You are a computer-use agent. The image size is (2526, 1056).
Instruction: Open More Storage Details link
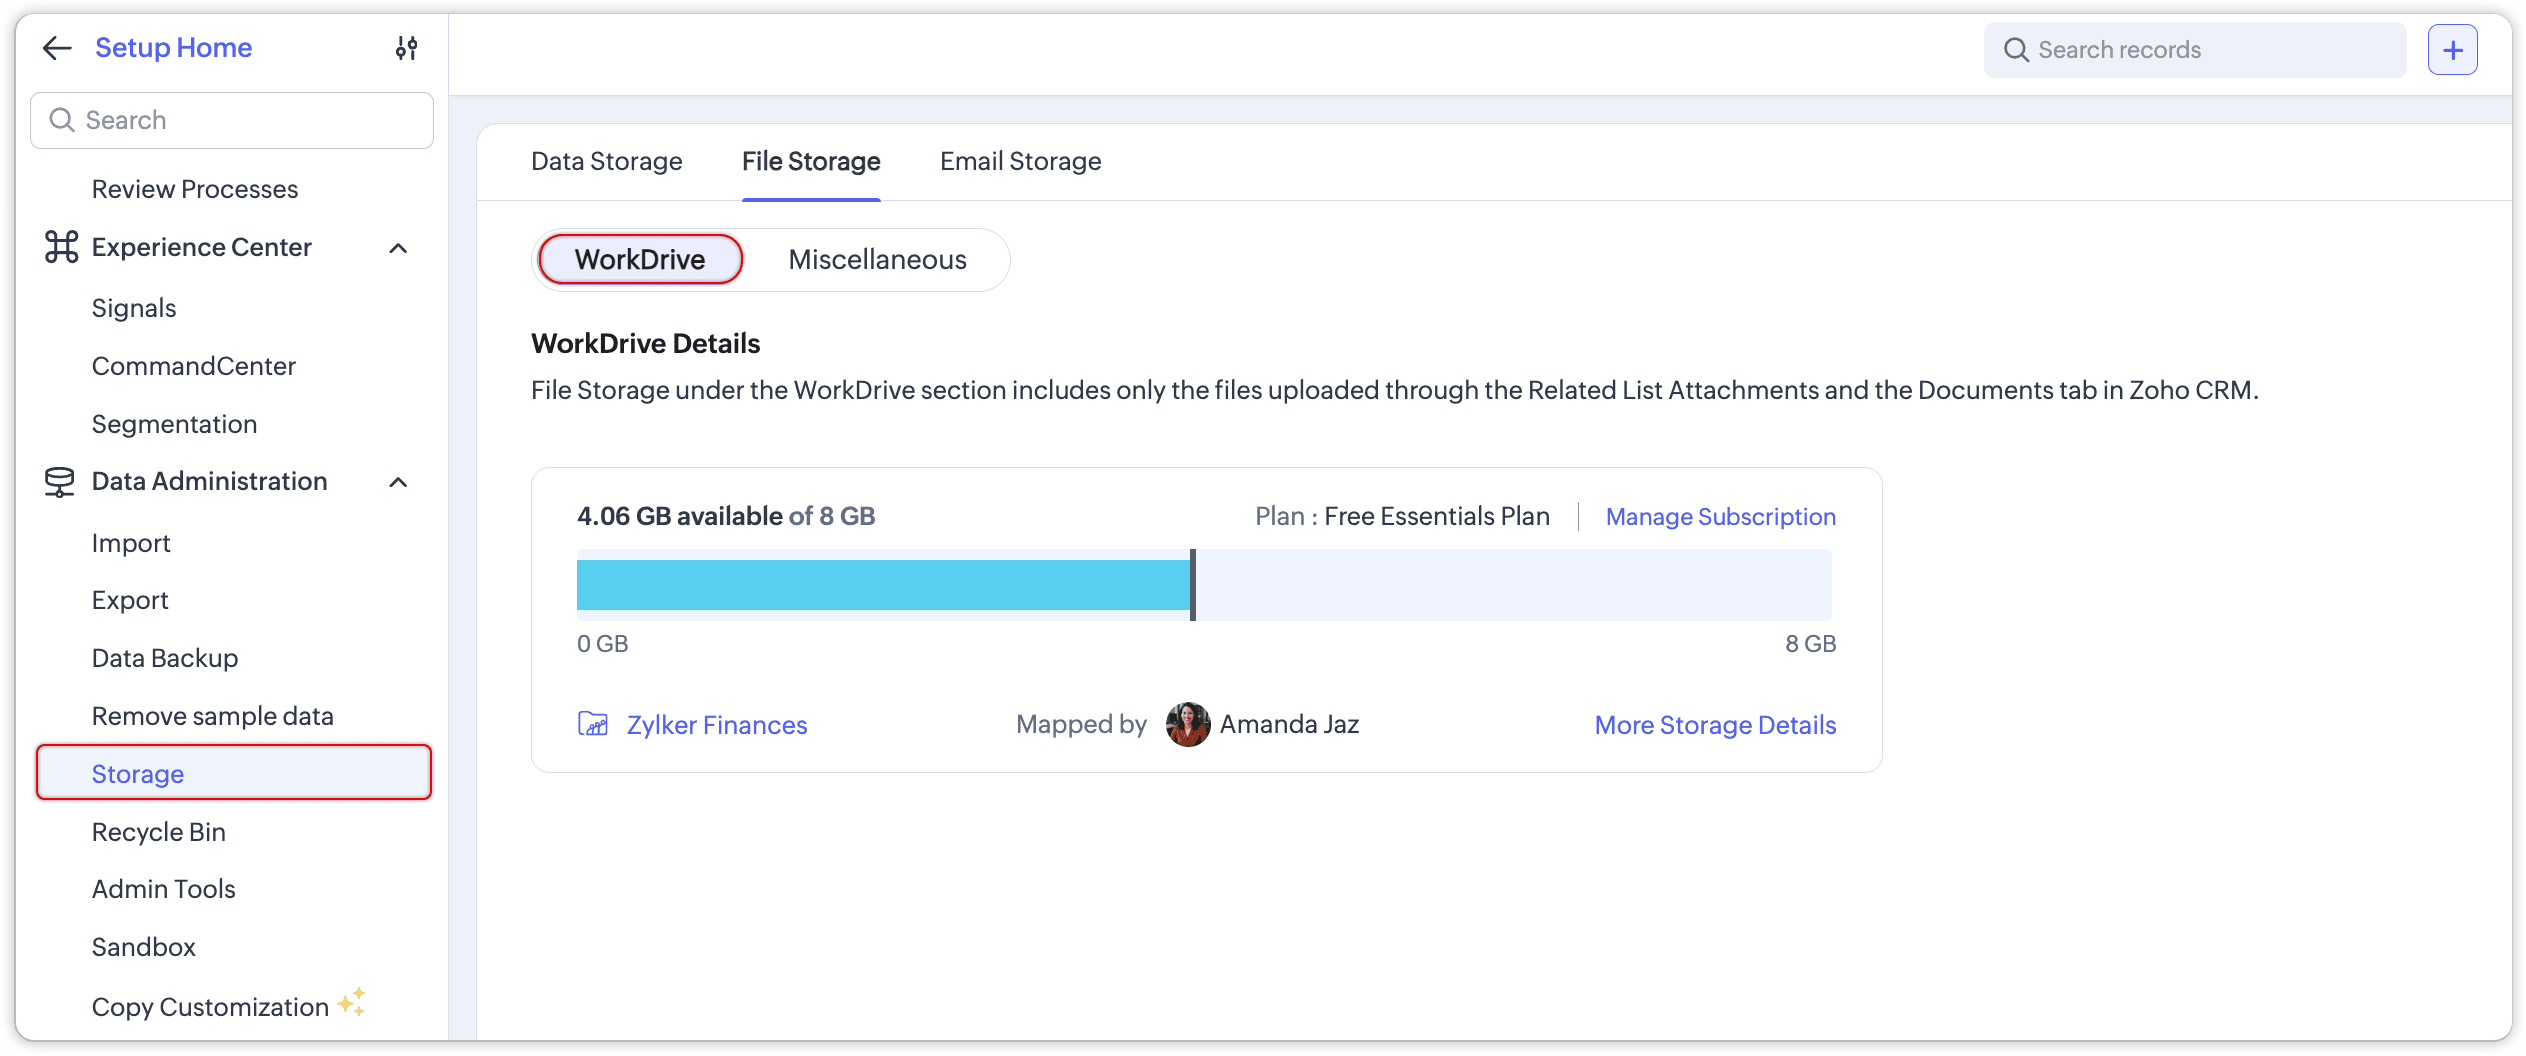(x=1715, y=725)
